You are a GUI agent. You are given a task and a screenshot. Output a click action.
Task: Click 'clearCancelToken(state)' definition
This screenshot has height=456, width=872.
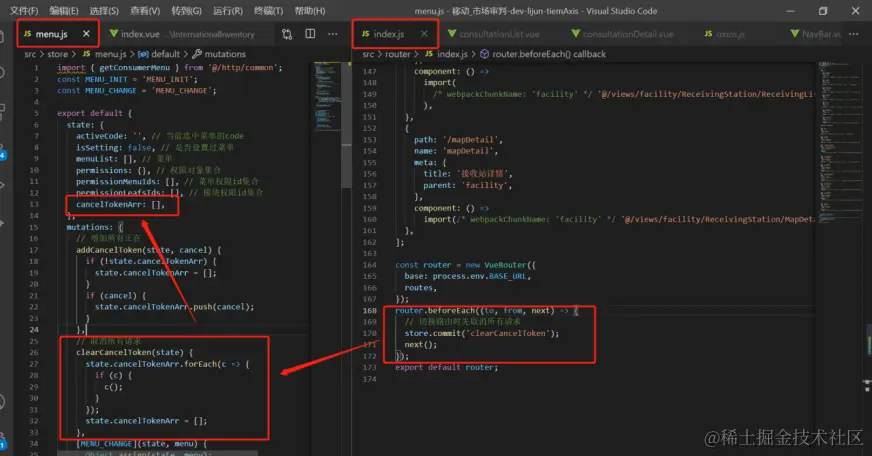pyautogui.click(x=130, y=352)
